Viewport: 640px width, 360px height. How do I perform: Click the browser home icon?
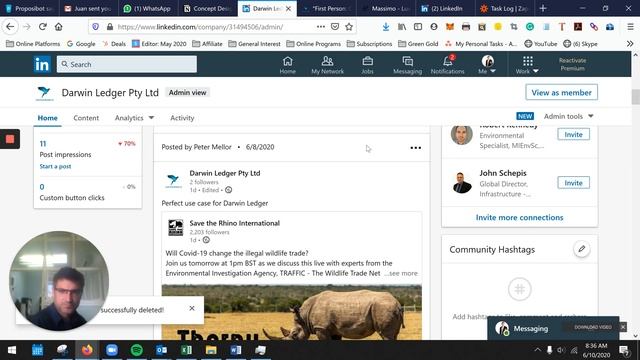tap(59, 27)
